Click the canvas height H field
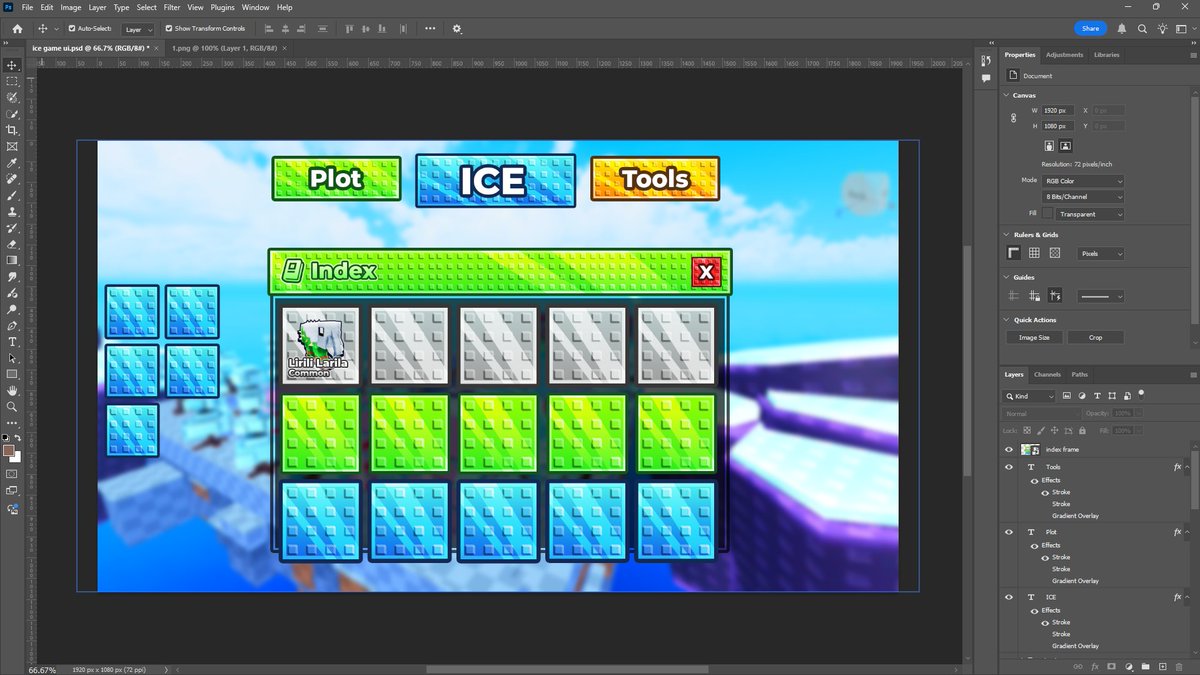Viewport: 1200px width, 675px height. pyautogui.click(x=1058, y=126)
